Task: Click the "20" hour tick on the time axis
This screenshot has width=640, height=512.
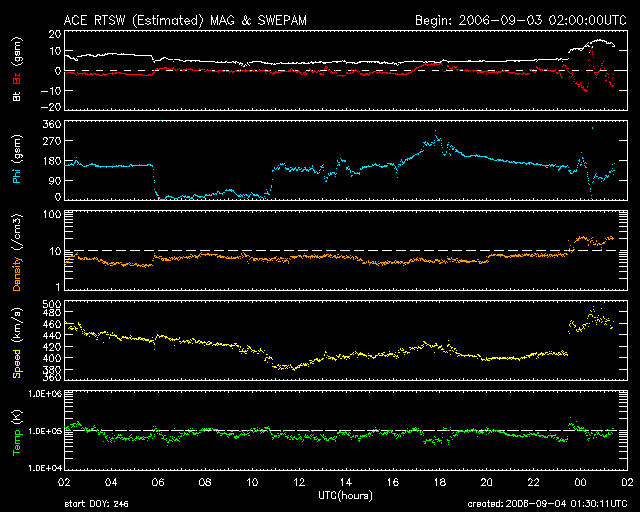Action: click(487, 482)
